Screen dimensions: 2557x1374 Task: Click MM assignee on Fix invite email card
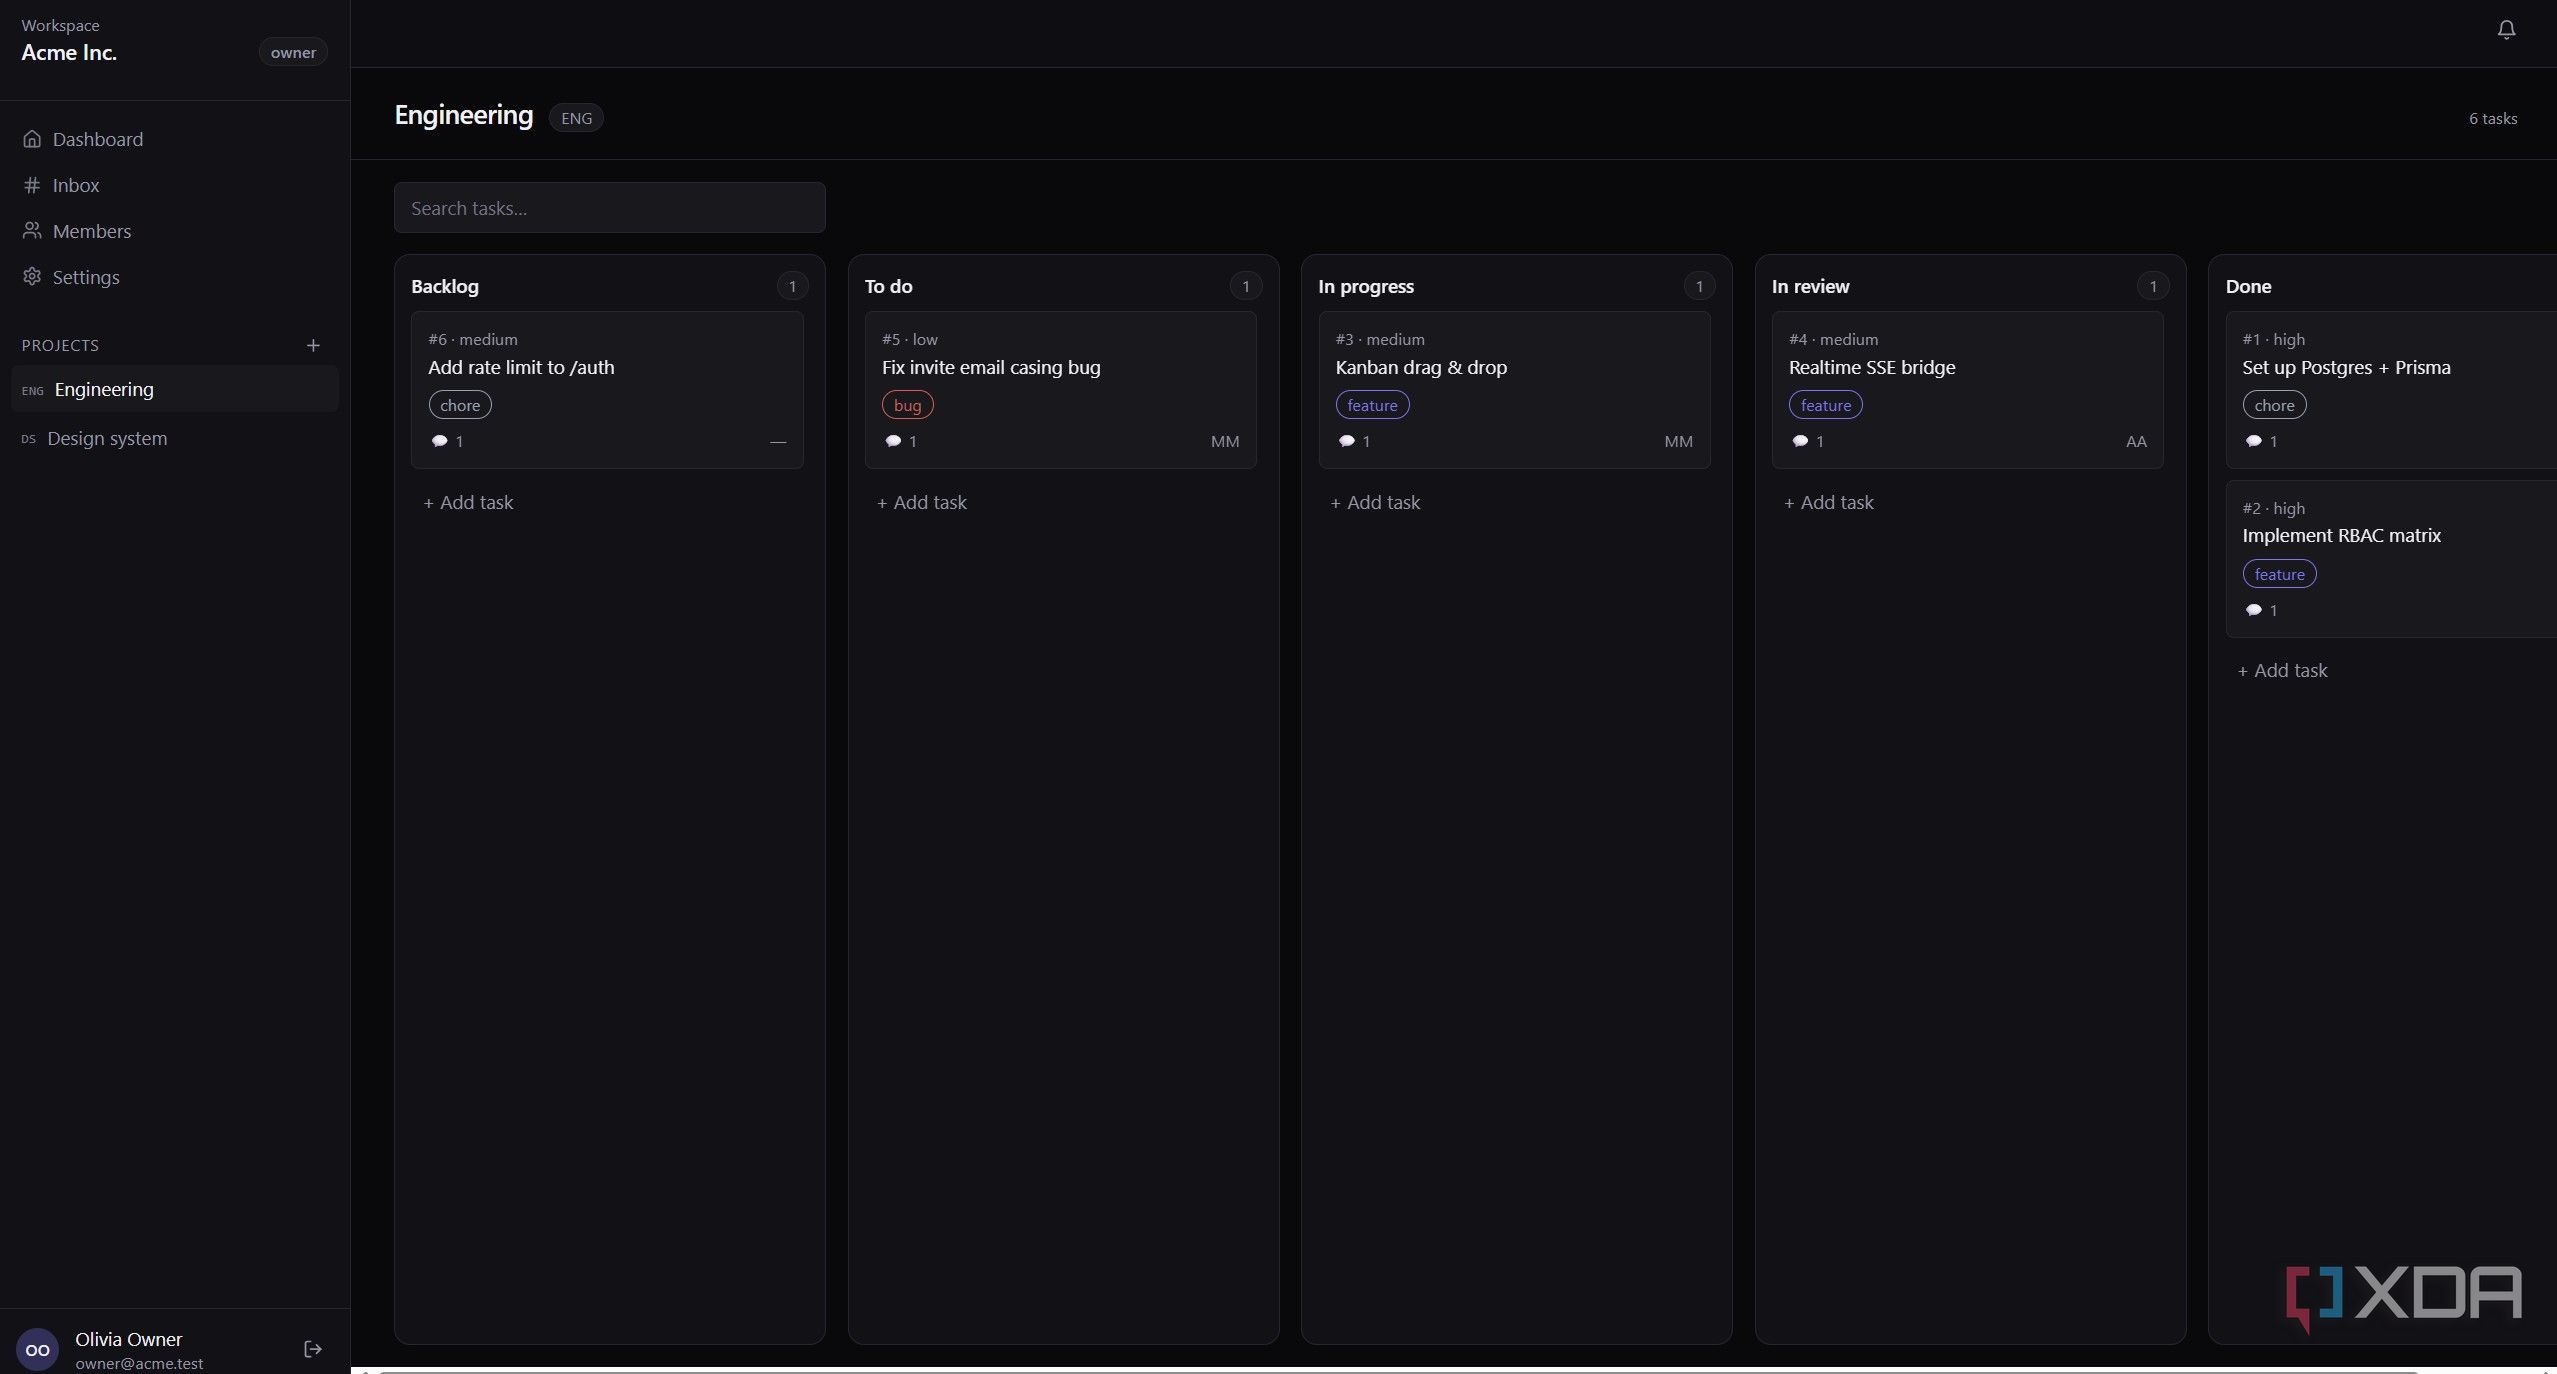tap(1224, 441)
